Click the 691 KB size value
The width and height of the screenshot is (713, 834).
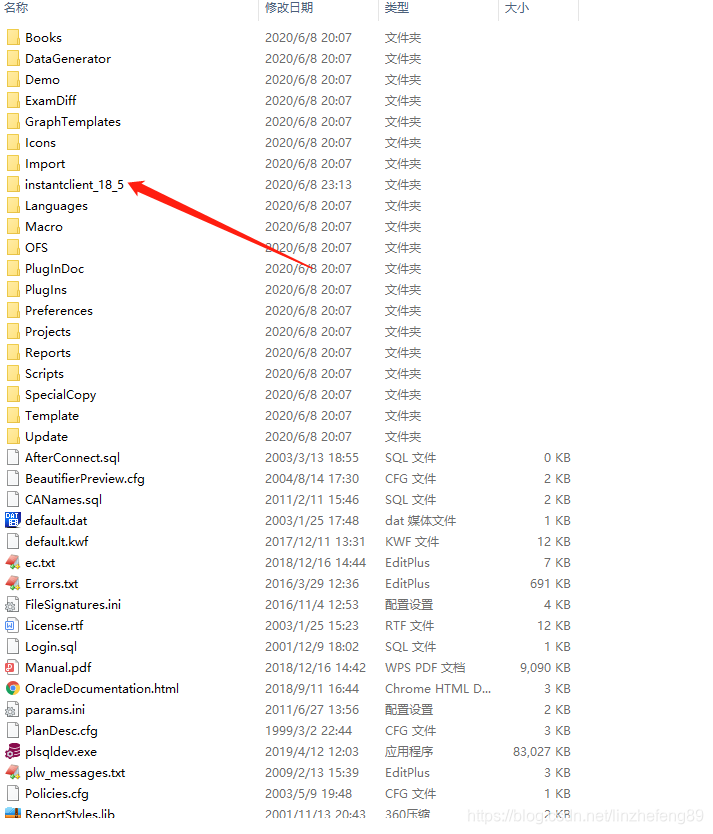tap(550, 583)
